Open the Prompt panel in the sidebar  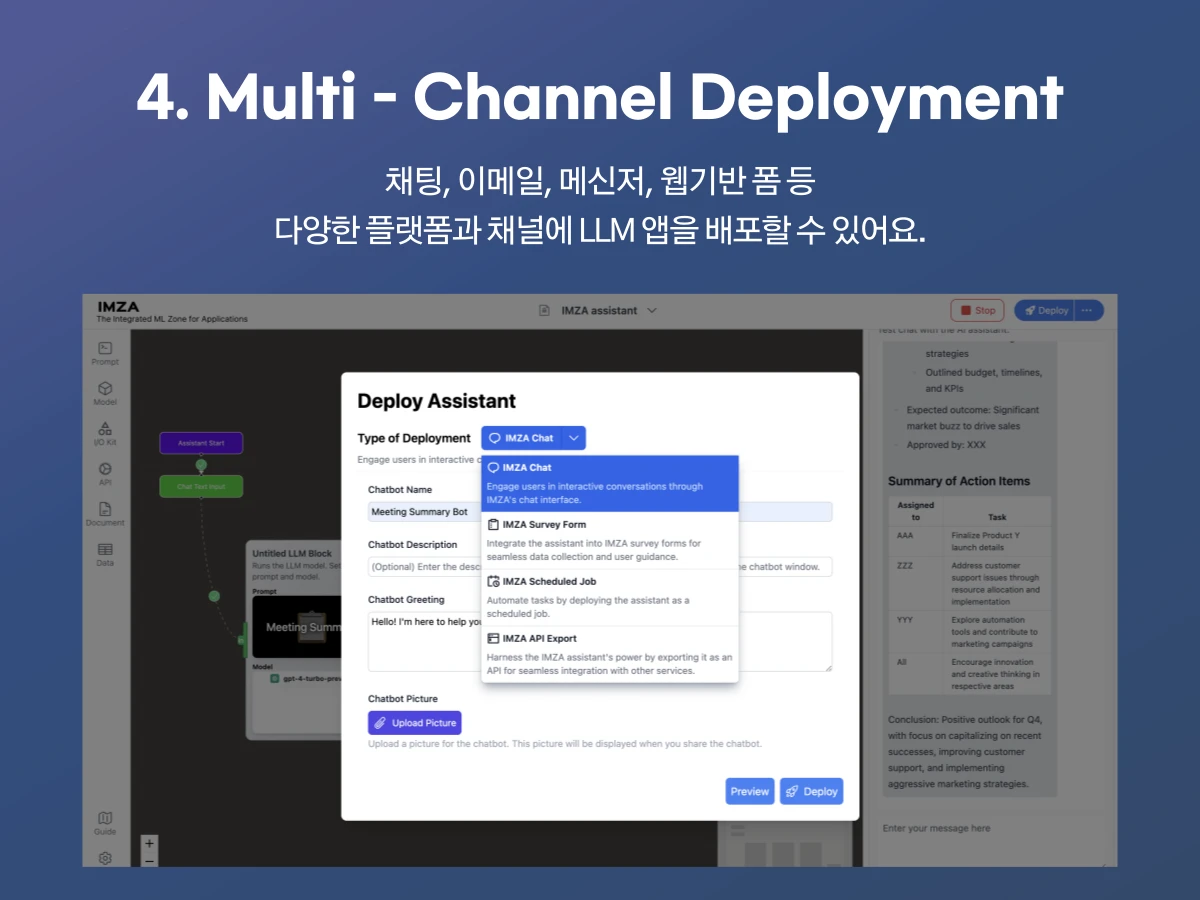(105, 353)
